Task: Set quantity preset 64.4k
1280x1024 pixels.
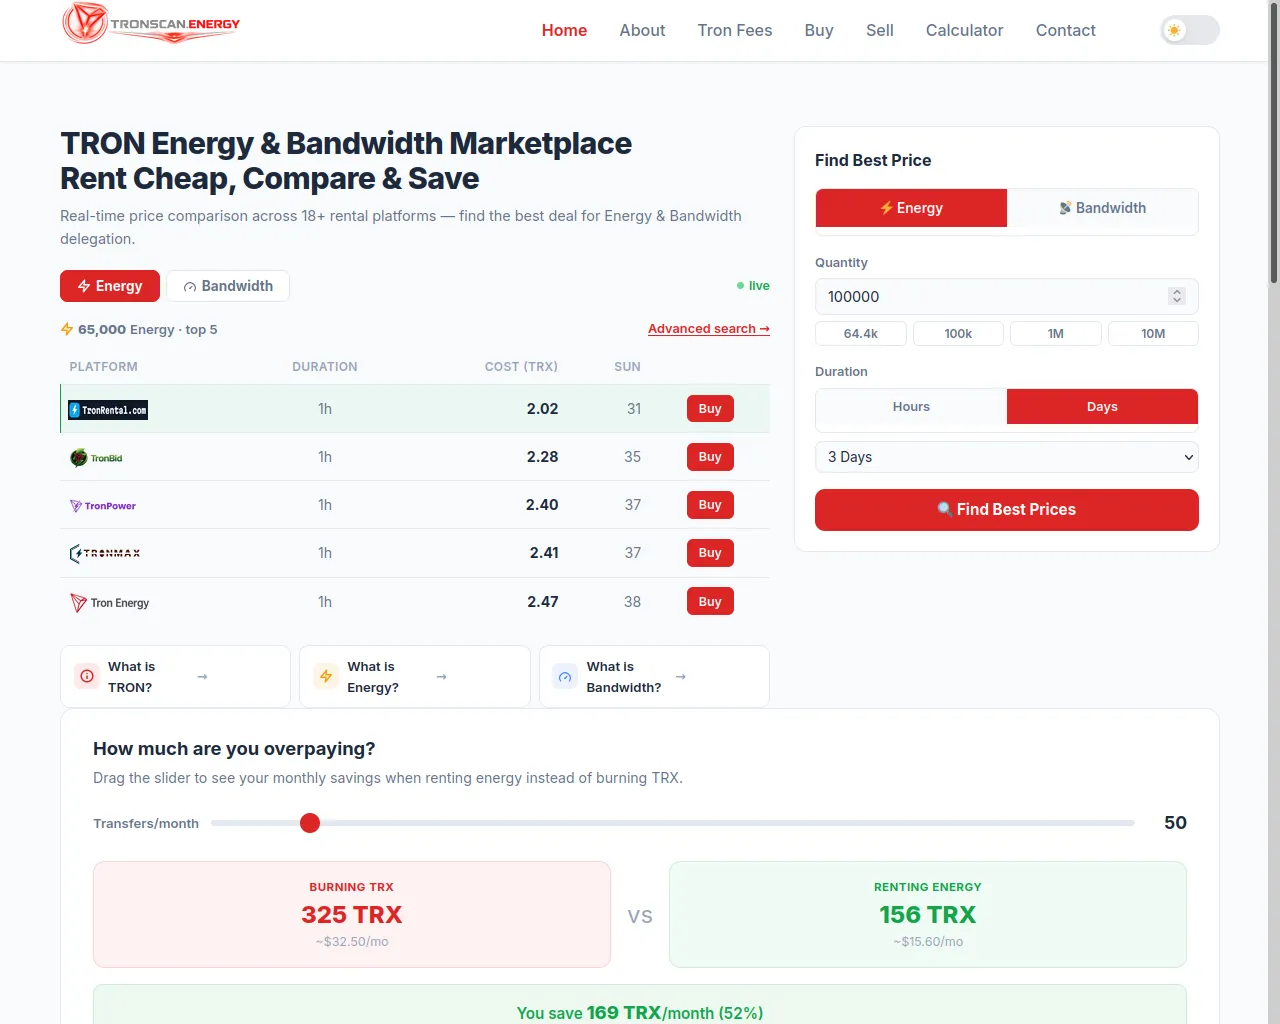Action: (x=861, y=334)
